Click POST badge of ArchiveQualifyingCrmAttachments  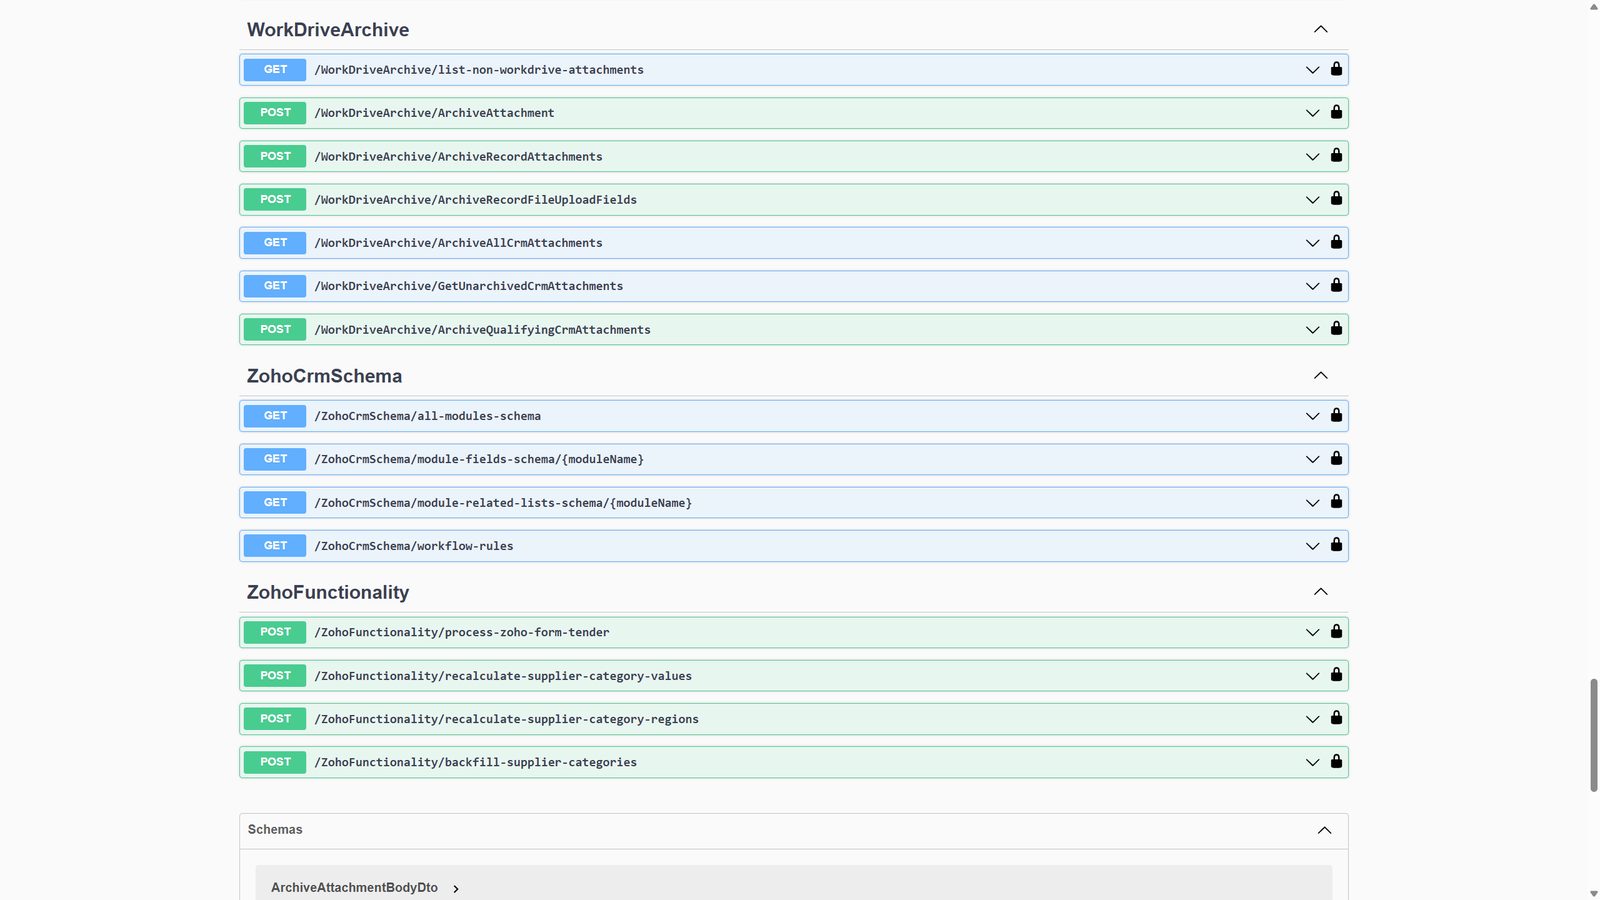[275, 329]
